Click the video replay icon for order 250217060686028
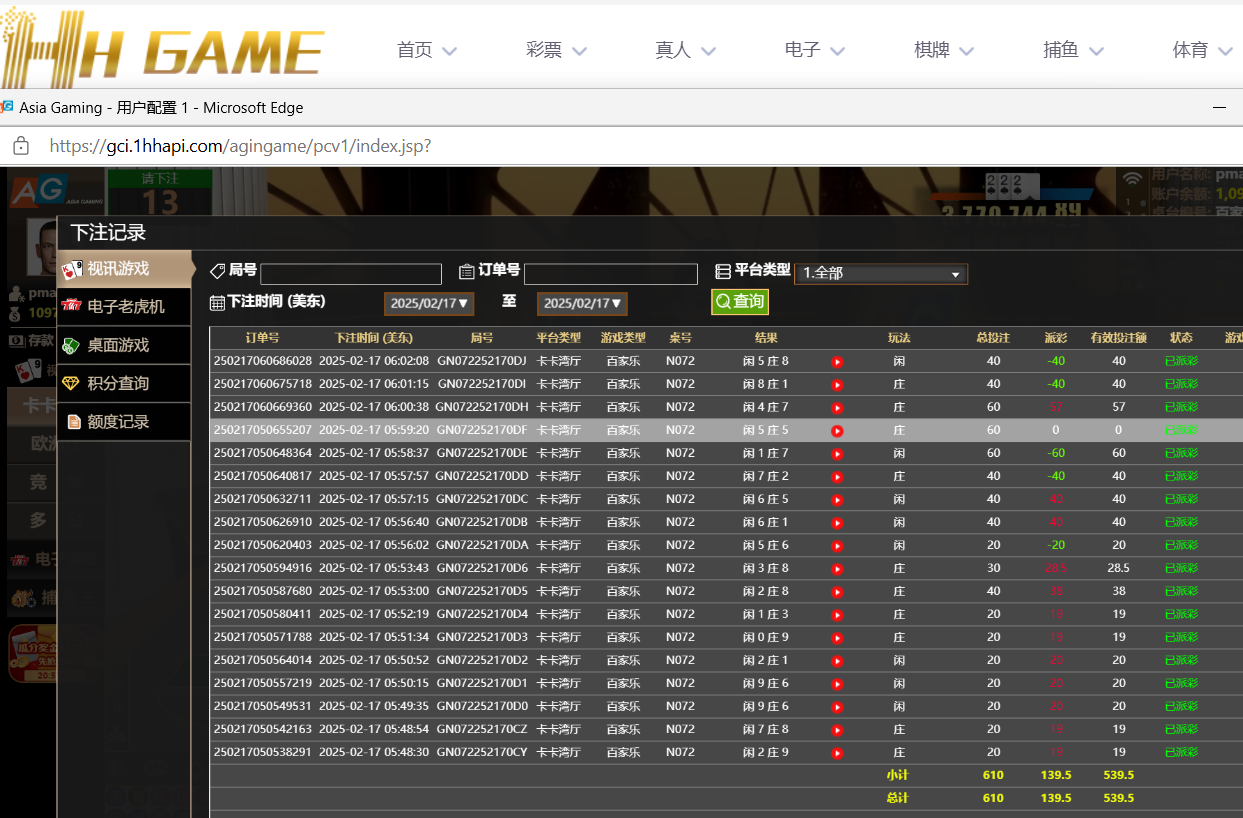This screenshot has height=818, width=1243. click(837, 362)
